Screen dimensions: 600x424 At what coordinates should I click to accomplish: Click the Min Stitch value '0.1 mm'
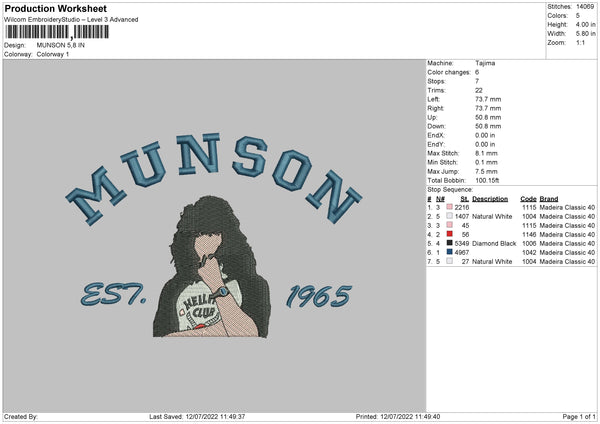point(486,163)
